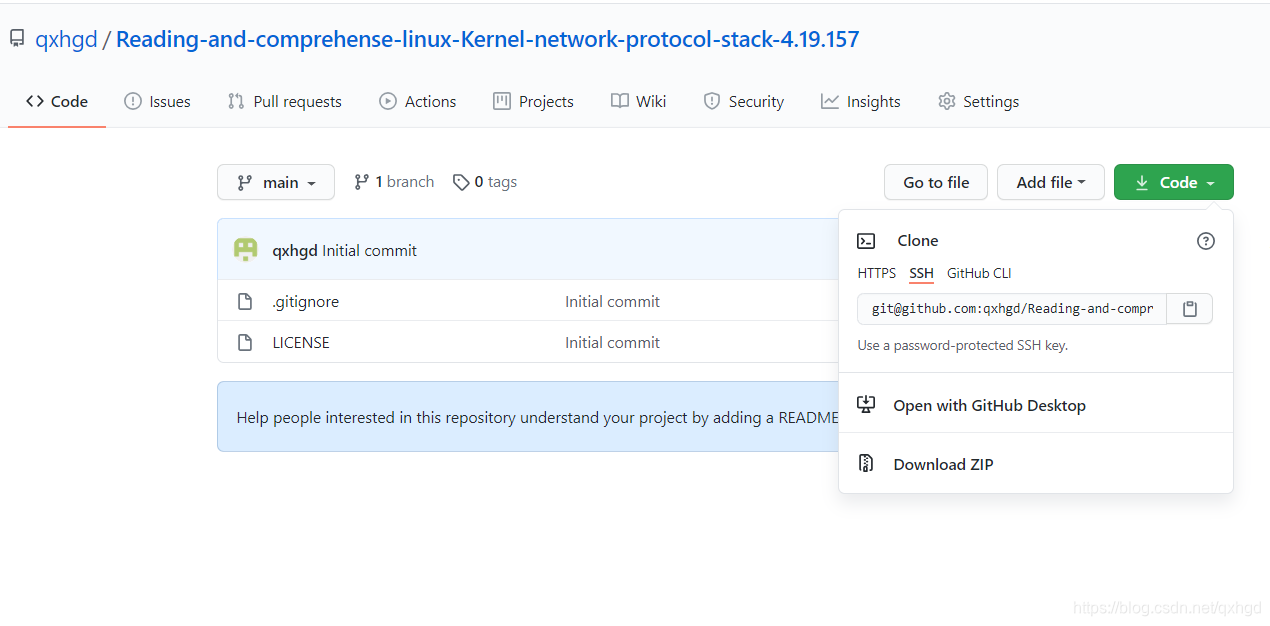Click the repository icon beside qxhgd
Image resolution: width=1270 pixels, height=626 pixels.
point(17,39)
